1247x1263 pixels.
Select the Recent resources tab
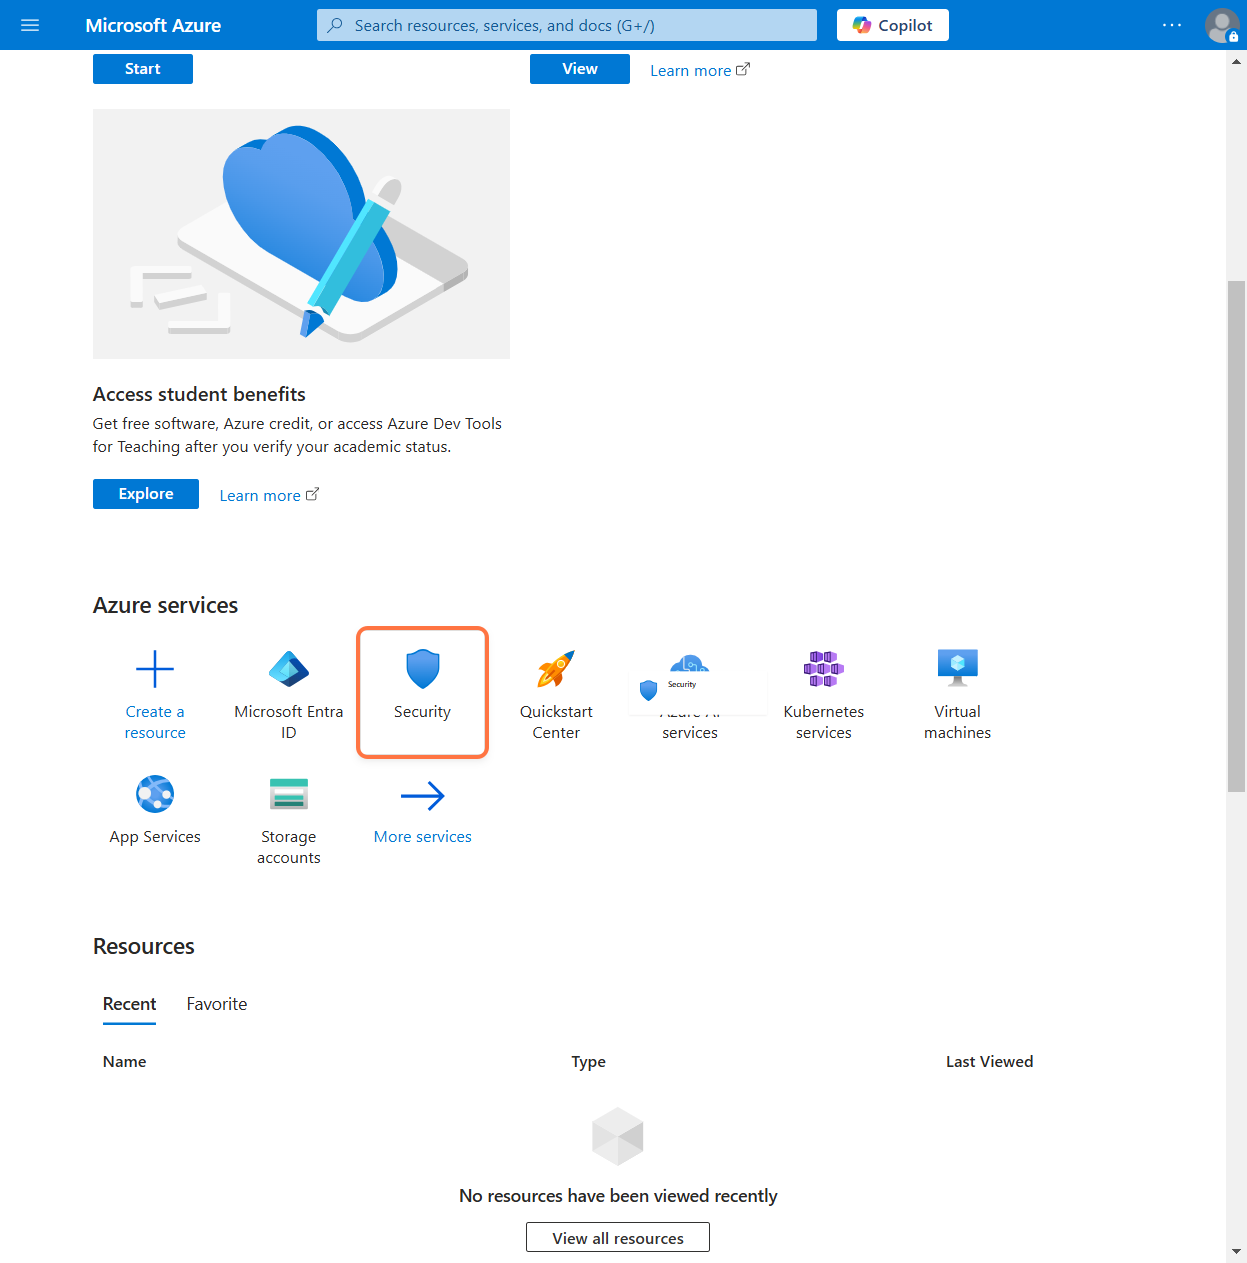tap(129, 1004)
